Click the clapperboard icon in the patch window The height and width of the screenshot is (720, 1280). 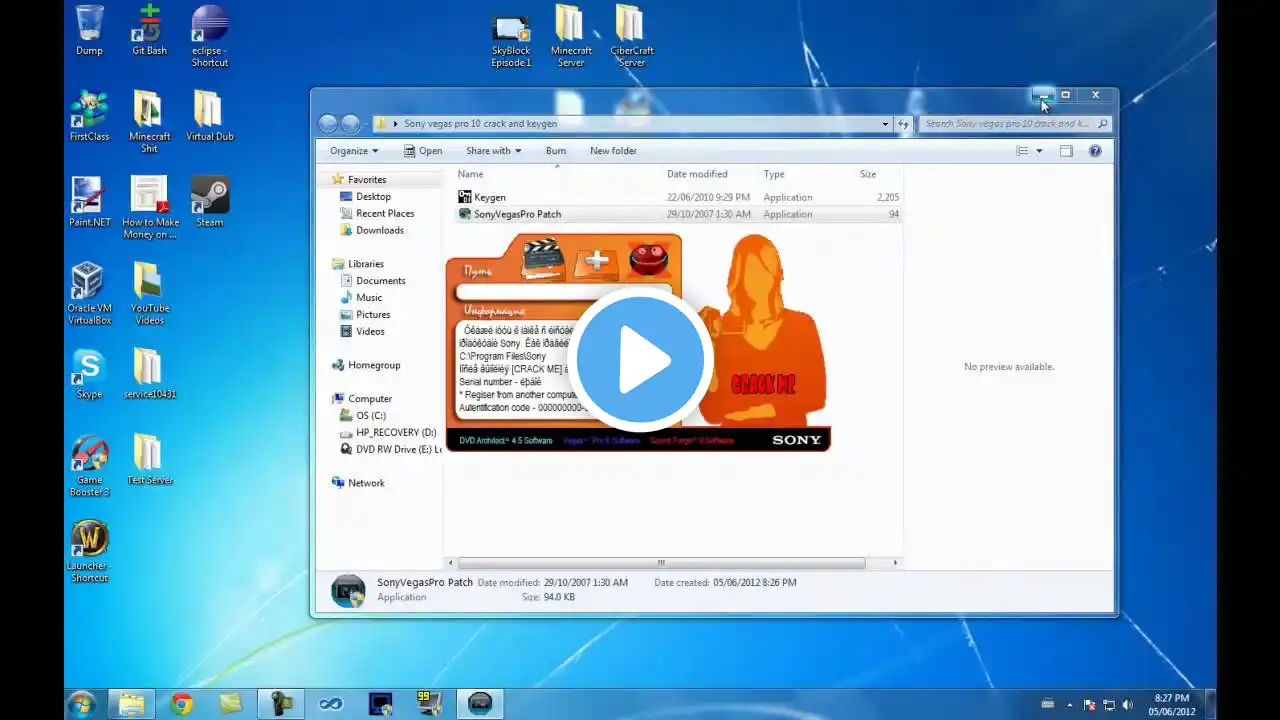542,260
